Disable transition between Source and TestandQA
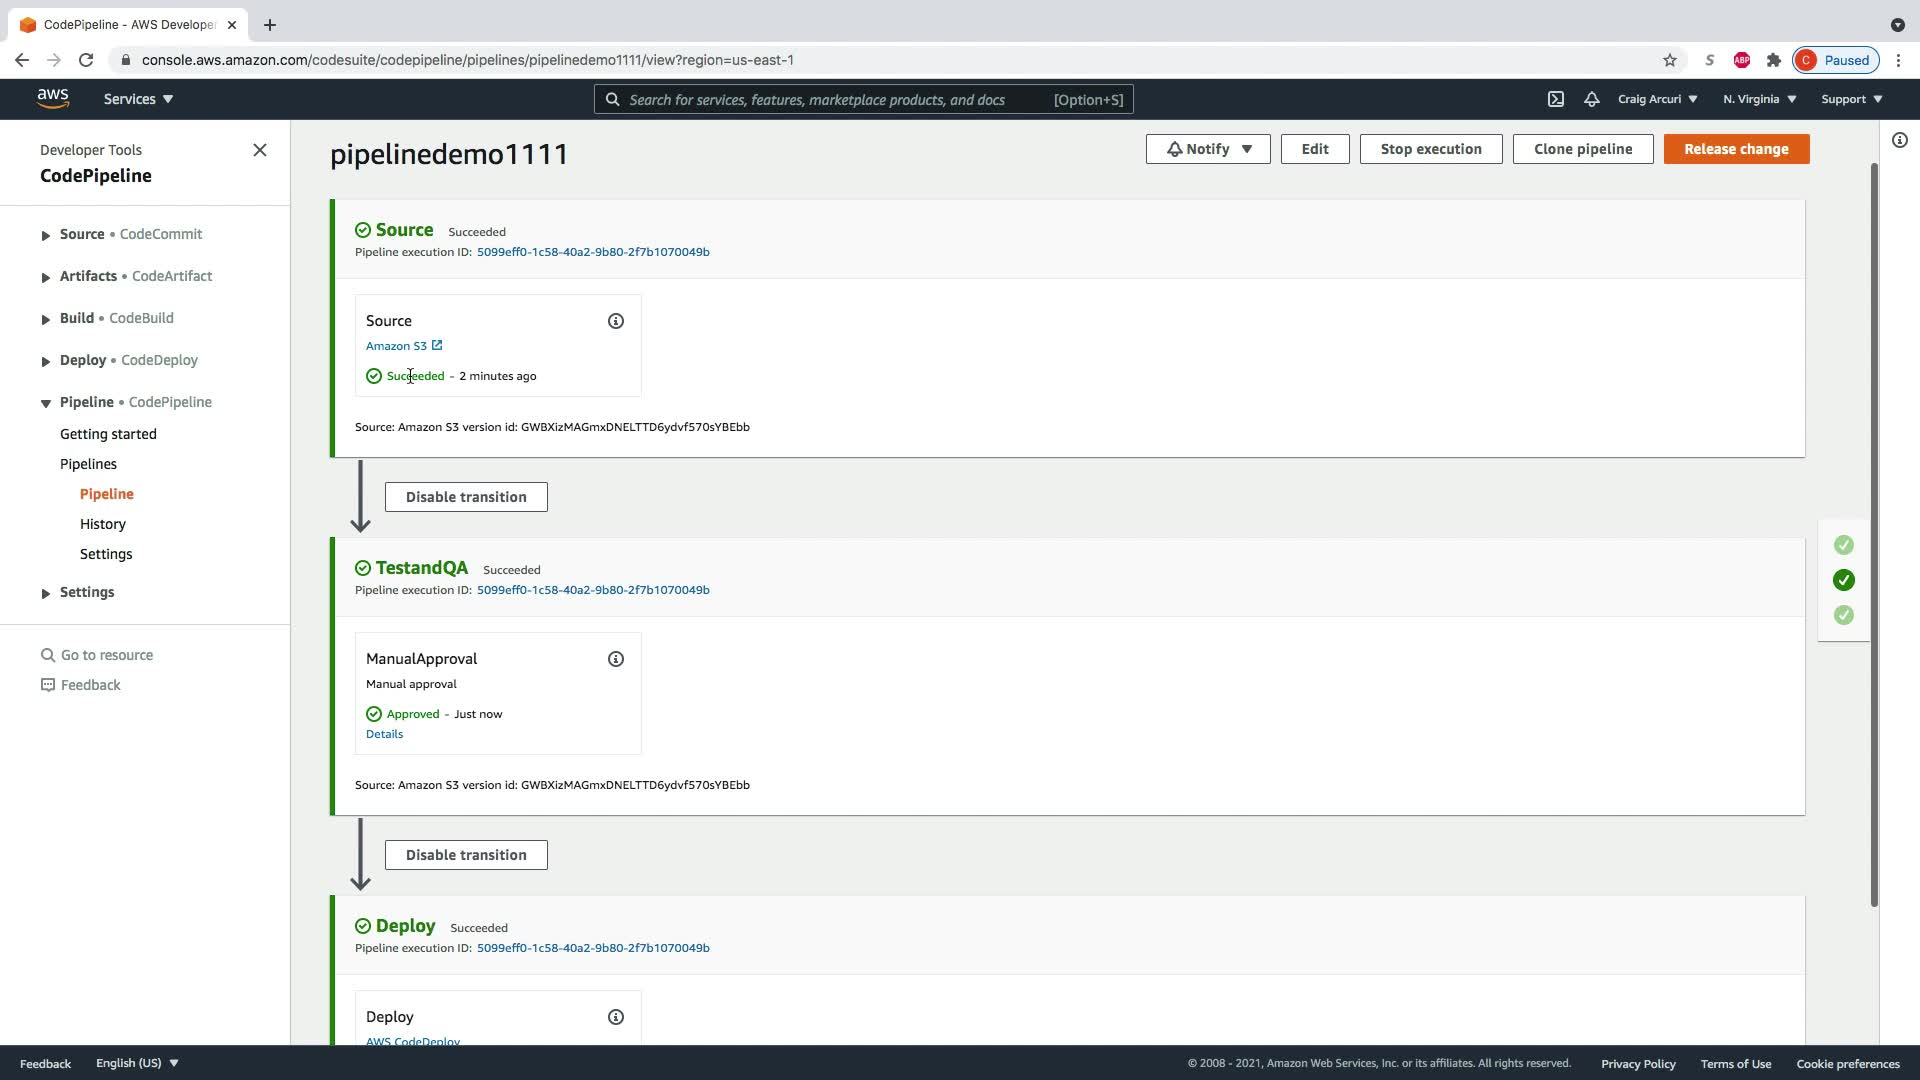The height and width of the screenshot is (1080, 1920). 466,497
